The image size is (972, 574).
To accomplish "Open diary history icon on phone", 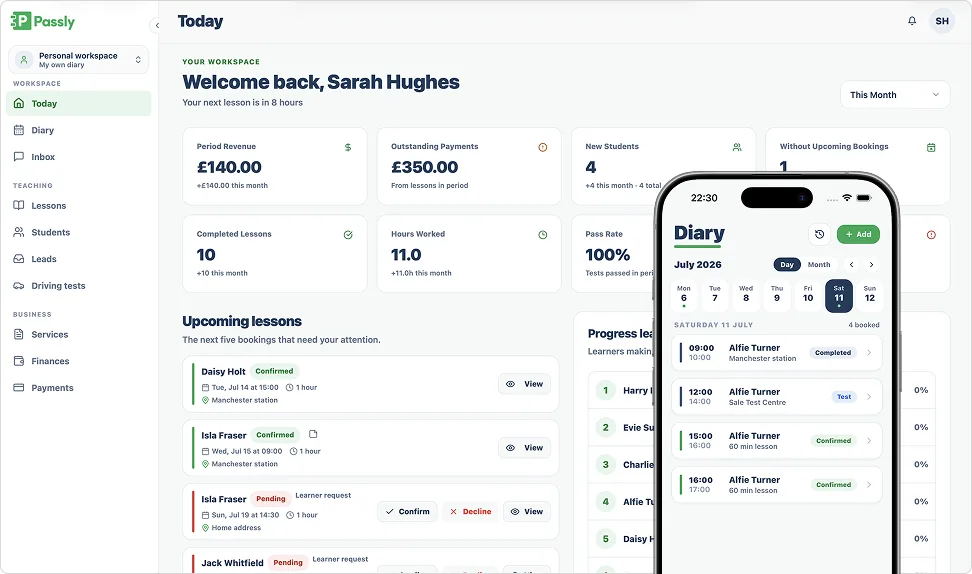I will (820, 234).
